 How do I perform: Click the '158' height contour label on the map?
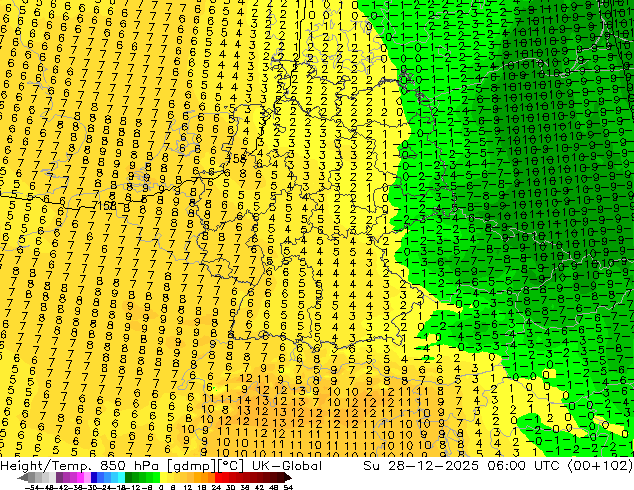click(x=105, y=206)
